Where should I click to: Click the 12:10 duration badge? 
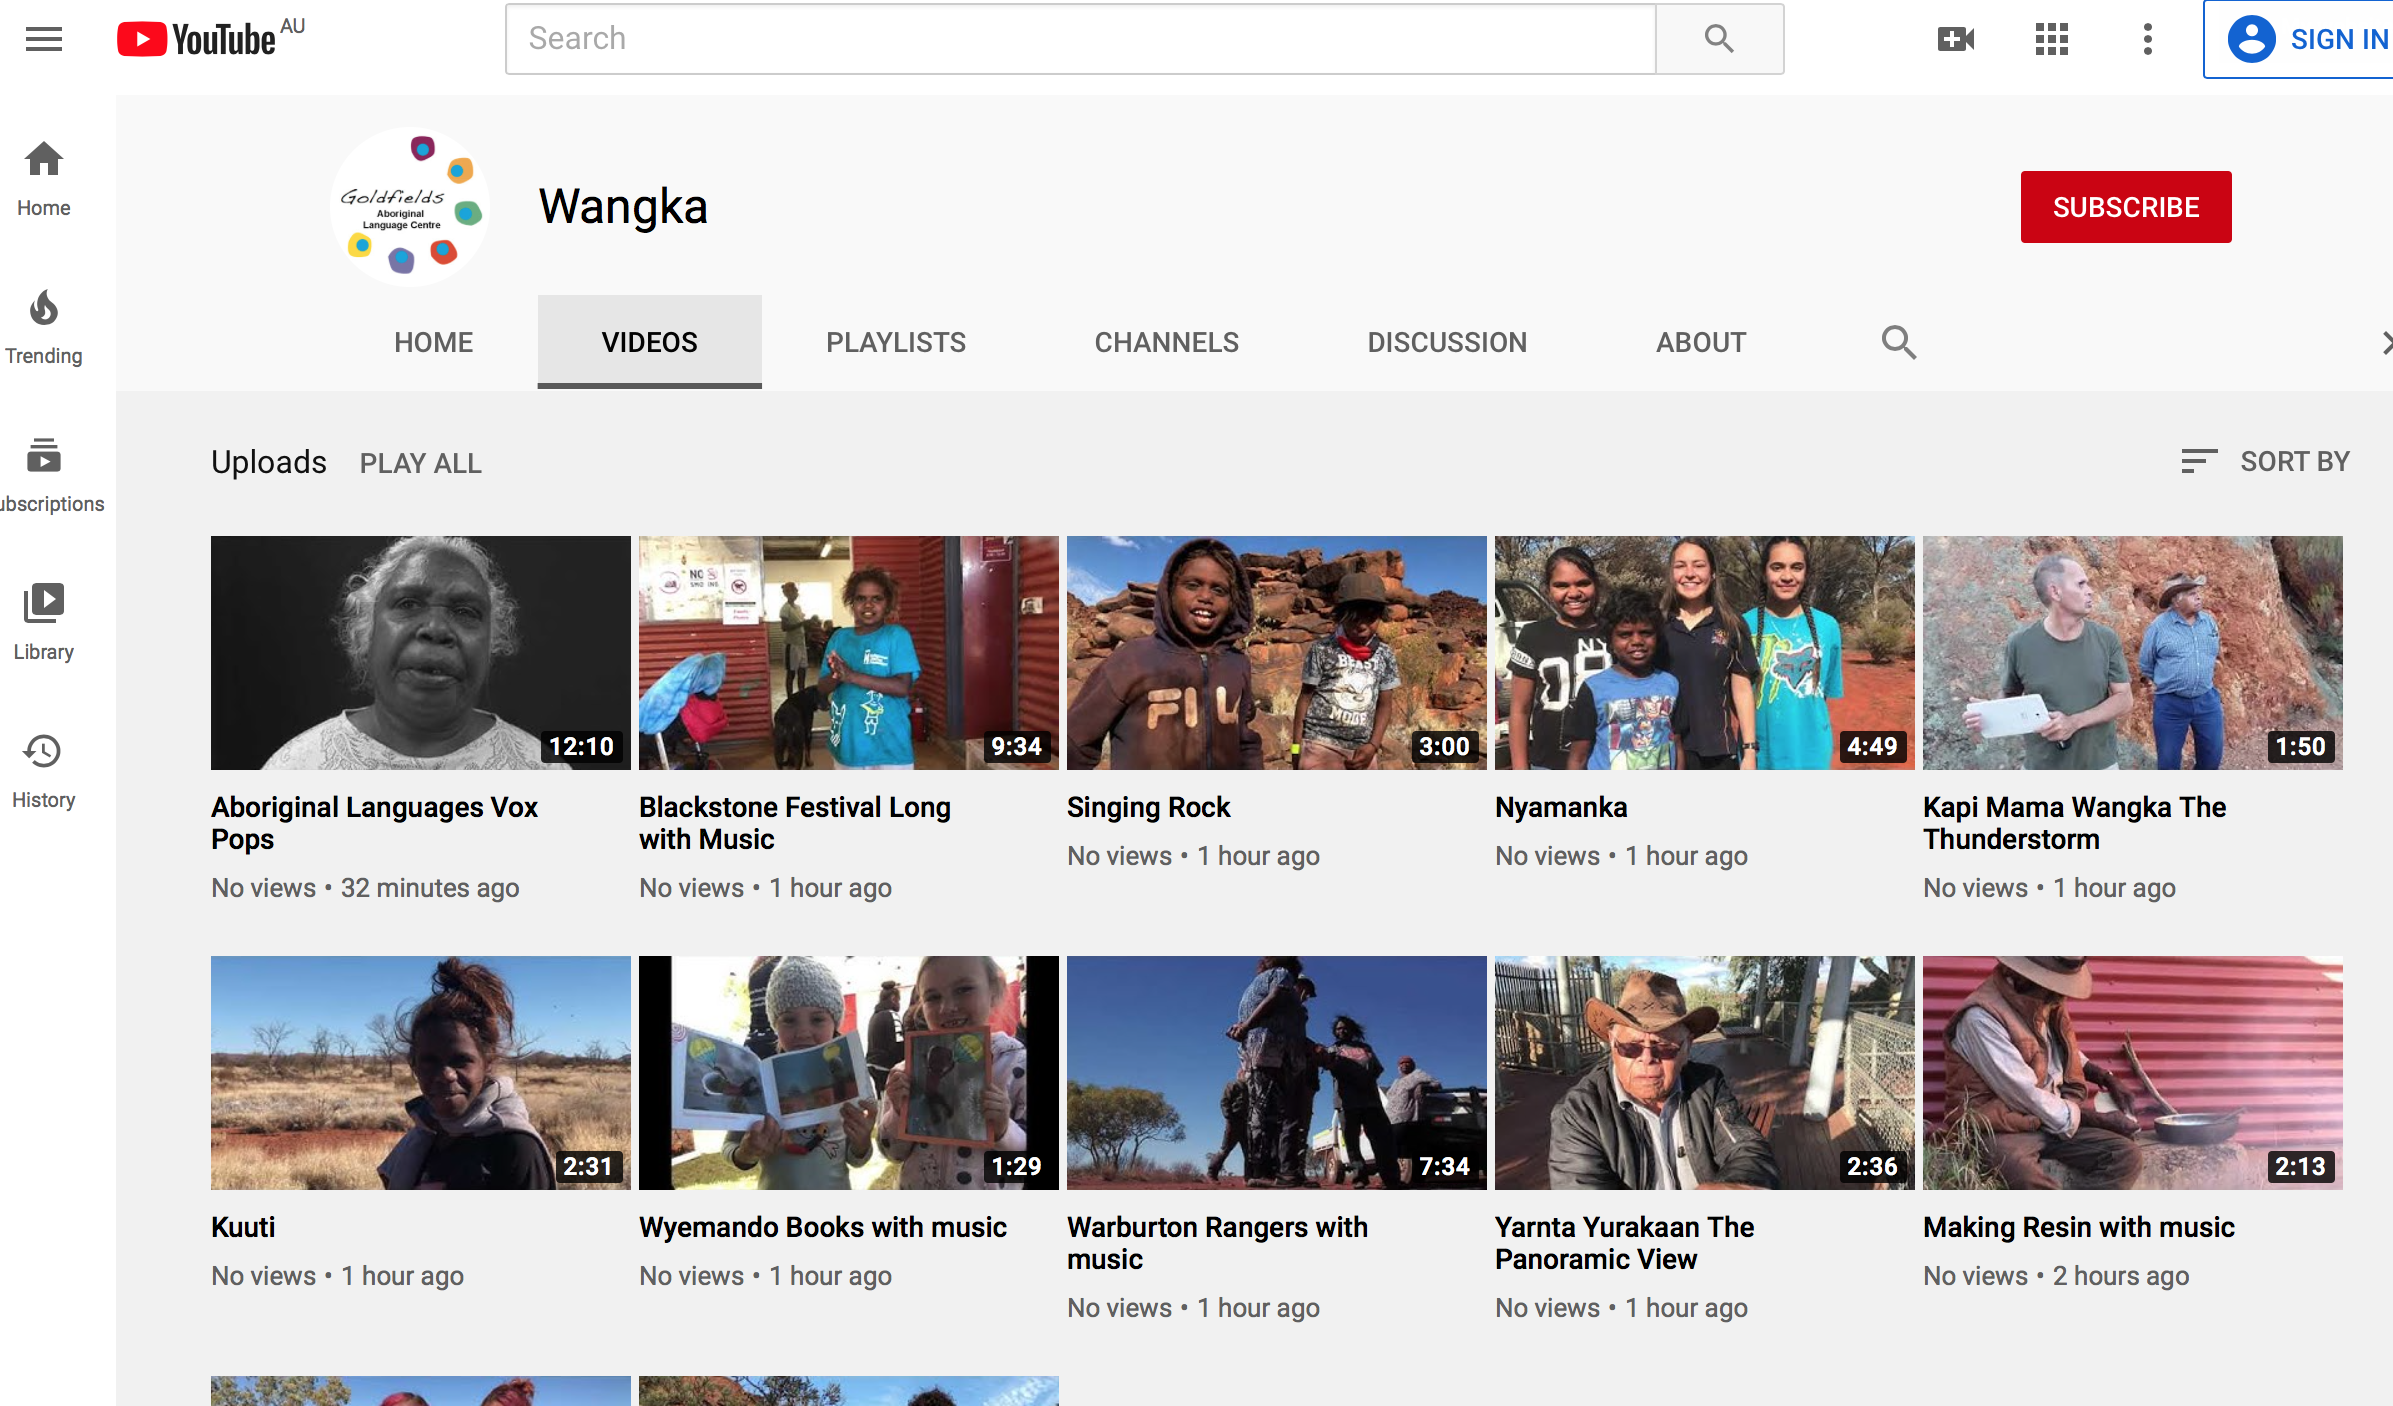(x=581, y=747)
